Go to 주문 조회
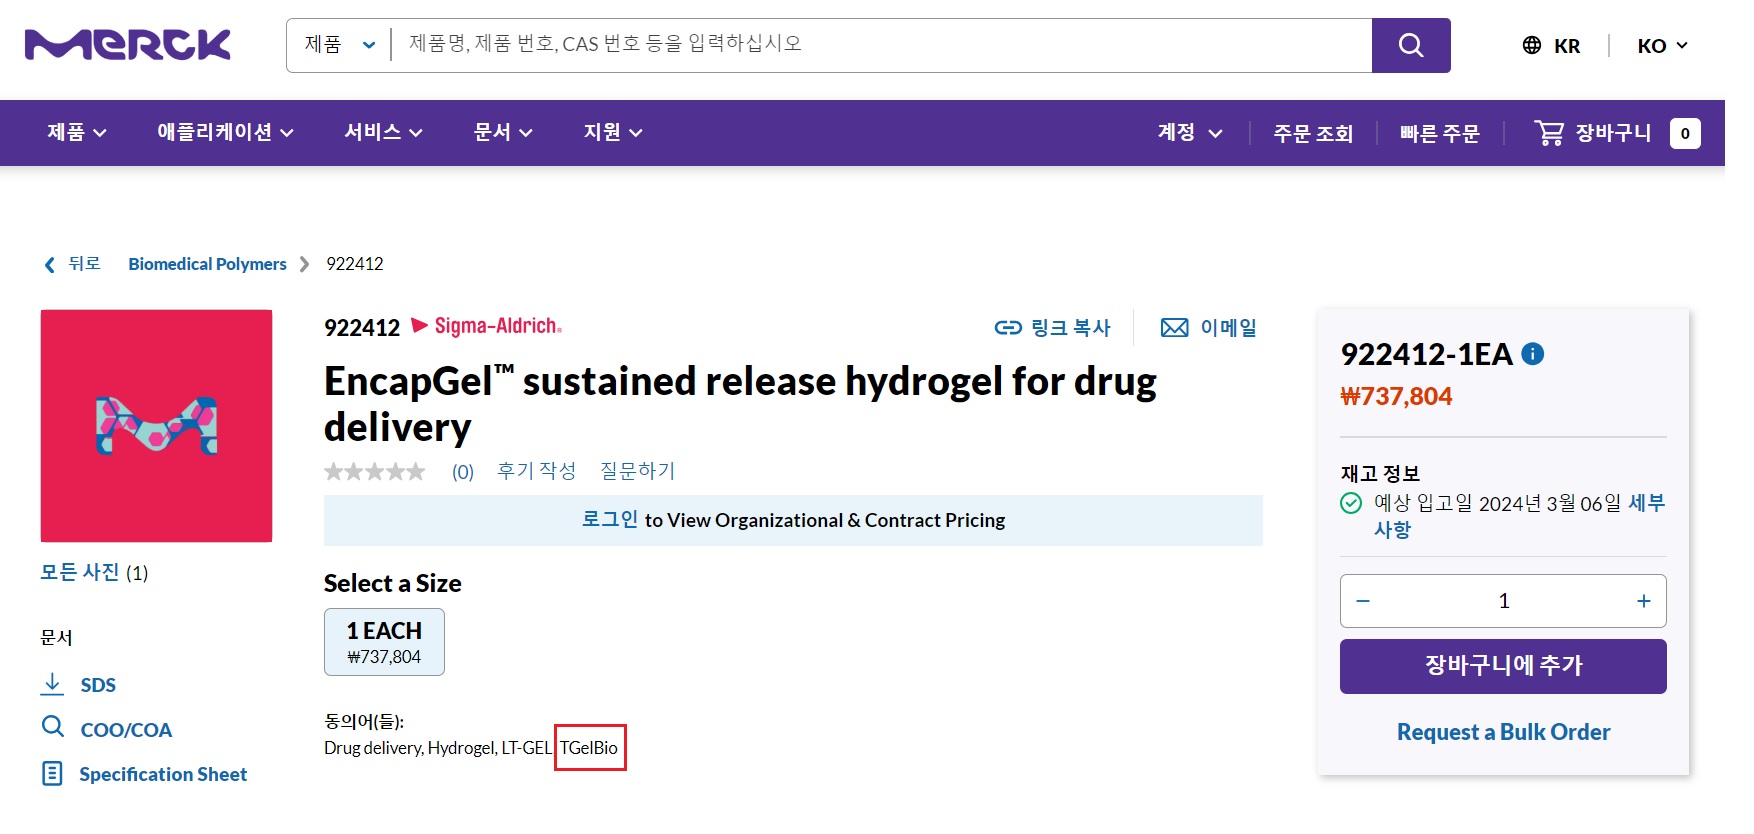 (x=1313, y=133)
